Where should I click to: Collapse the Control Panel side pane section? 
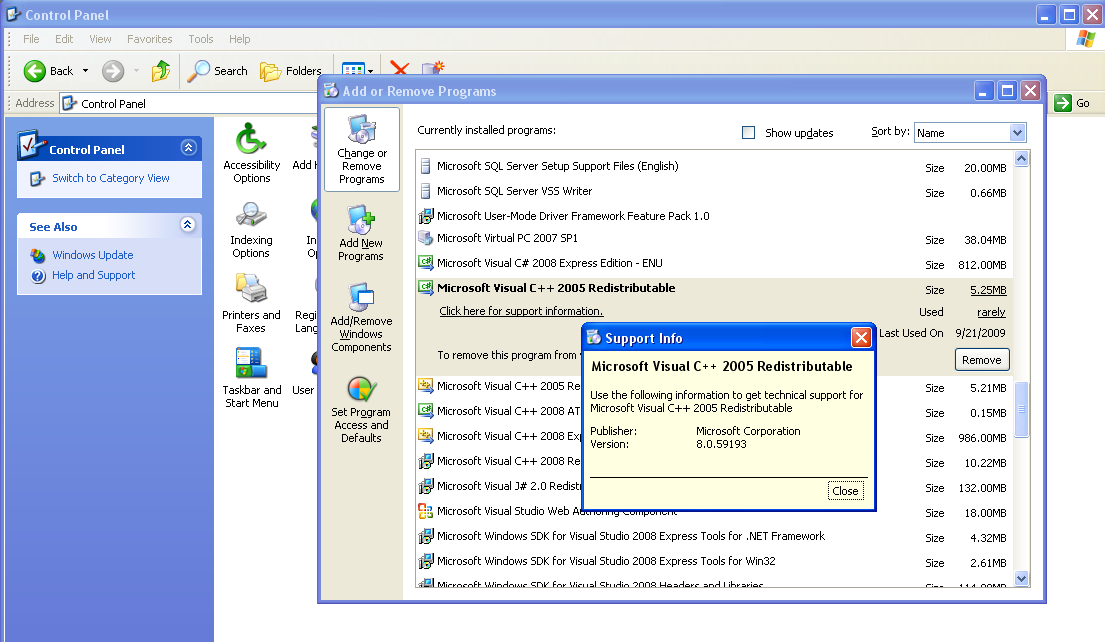[188, 148]
